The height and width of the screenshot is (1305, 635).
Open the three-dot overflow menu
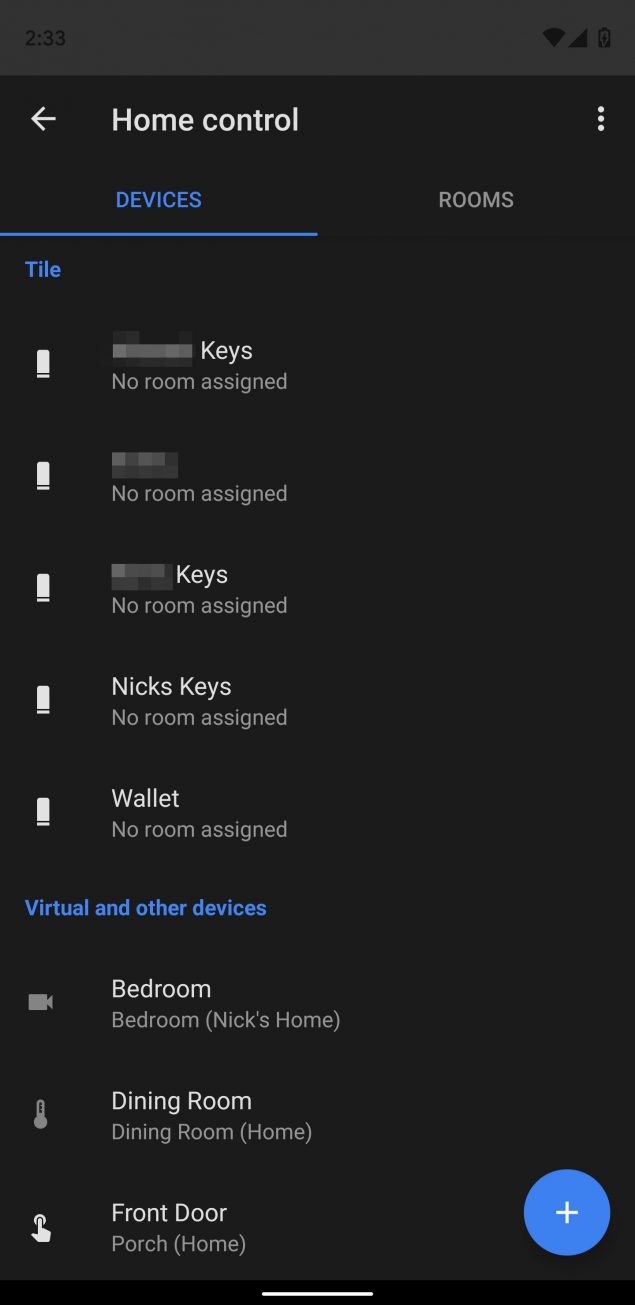pyautogui.click(x=600, y=119)
